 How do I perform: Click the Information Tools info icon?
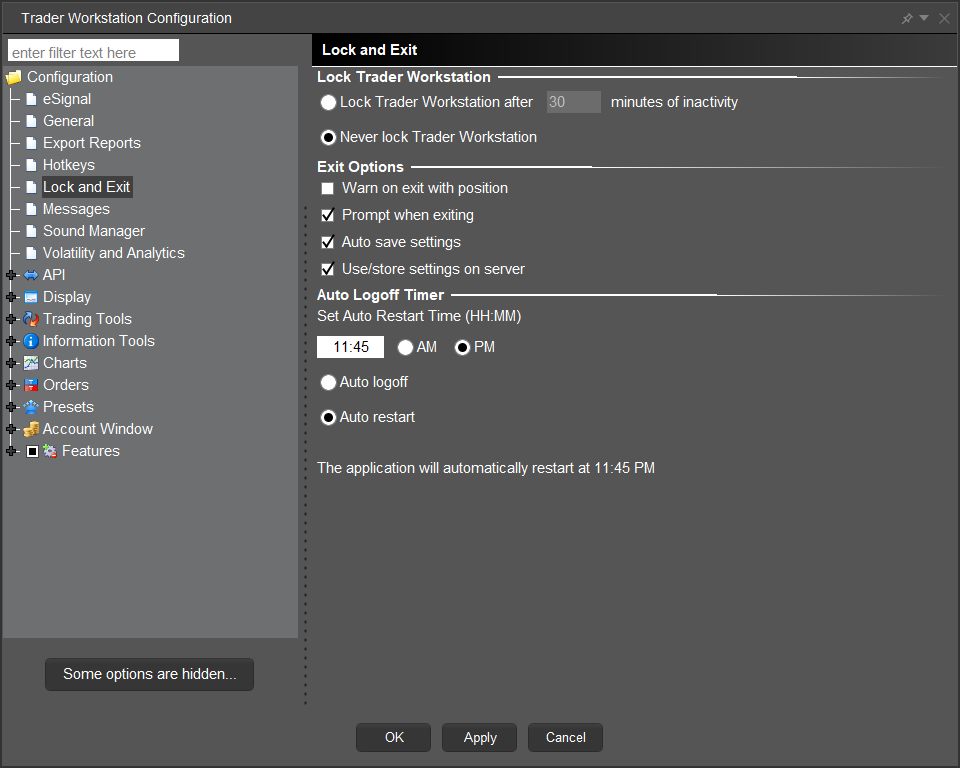(x=31, y=341)
